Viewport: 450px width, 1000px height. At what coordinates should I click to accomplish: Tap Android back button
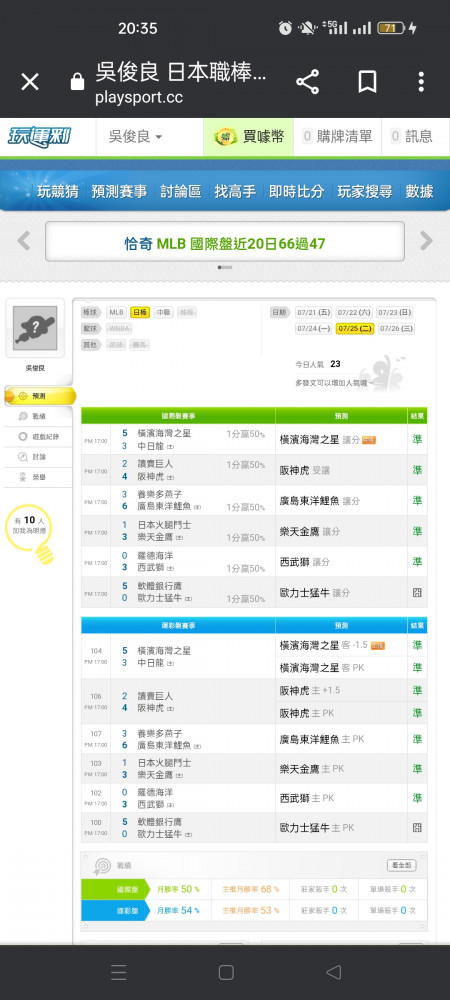(x=333, y=972)
